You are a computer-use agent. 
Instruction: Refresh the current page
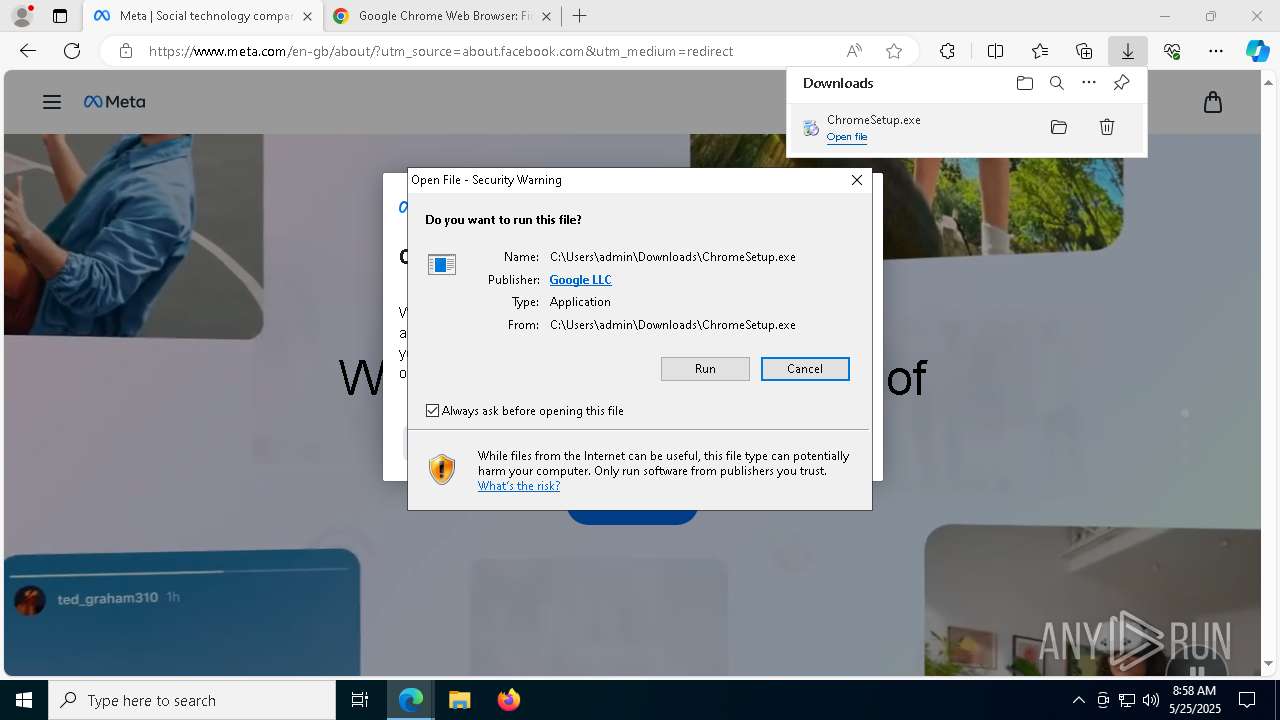point(72,51)
